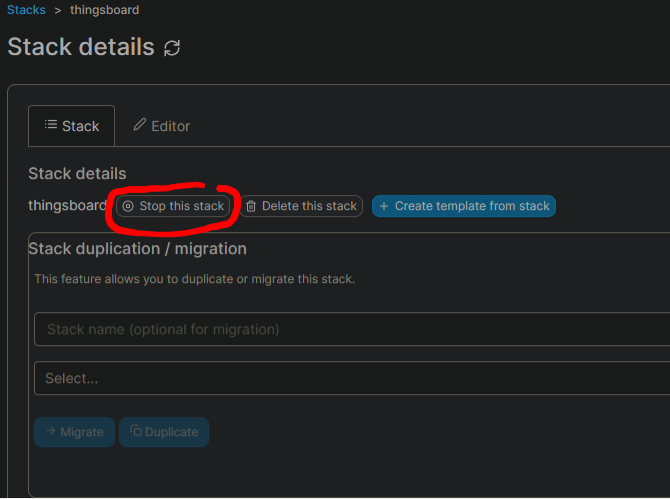
Task: Hit the Migrate button
Action: coord(74,432)
